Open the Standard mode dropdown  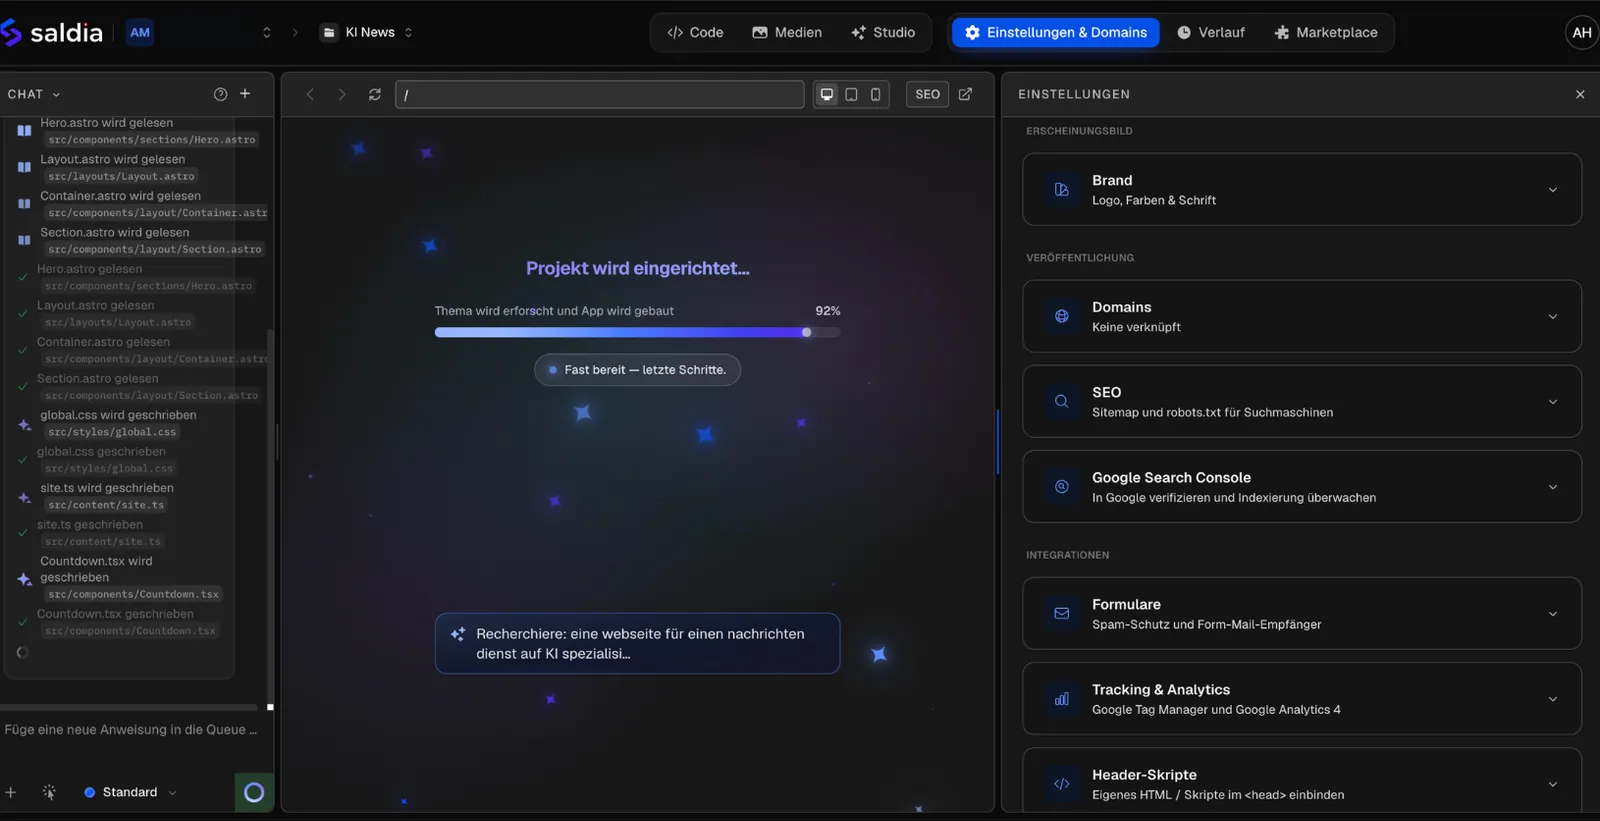(x=130, y=792)
